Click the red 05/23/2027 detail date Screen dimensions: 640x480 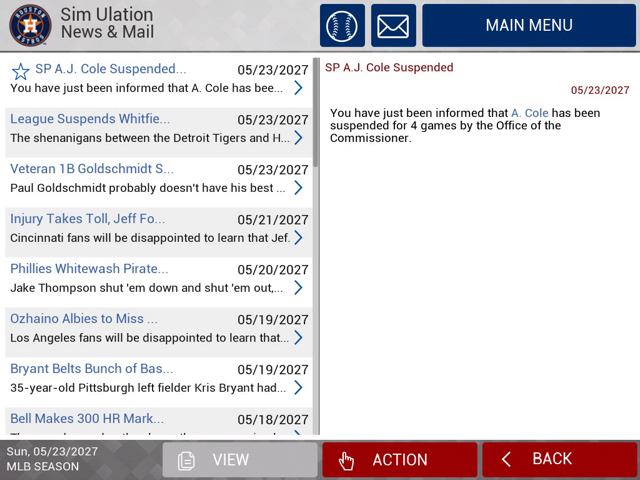600,90
